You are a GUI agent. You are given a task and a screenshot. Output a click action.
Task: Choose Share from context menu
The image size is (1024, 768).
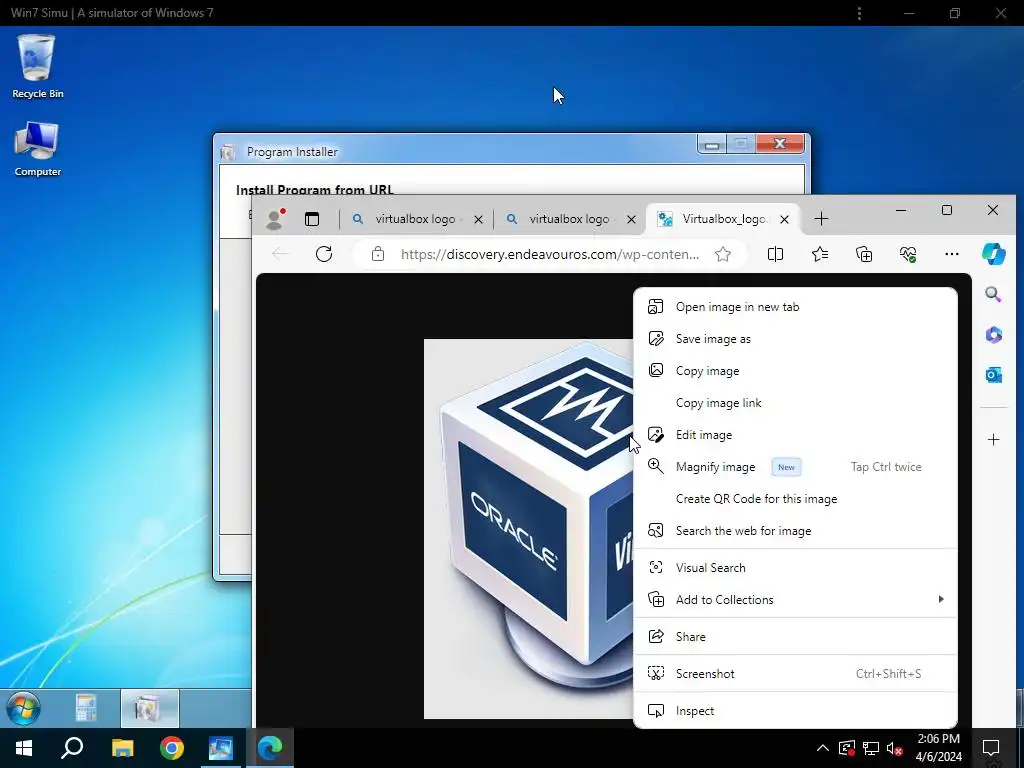[x=795, y=637]
